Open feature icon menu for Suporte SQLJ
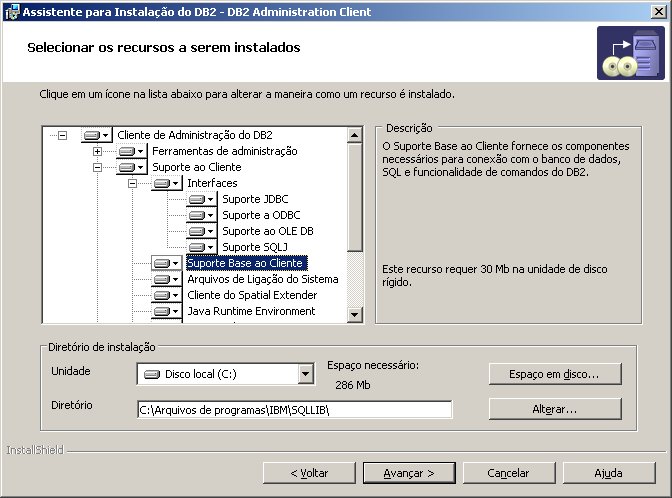Image resolution: width=672 pixels, height=498 pixels. pyautogui.click(x=202, y=247)
